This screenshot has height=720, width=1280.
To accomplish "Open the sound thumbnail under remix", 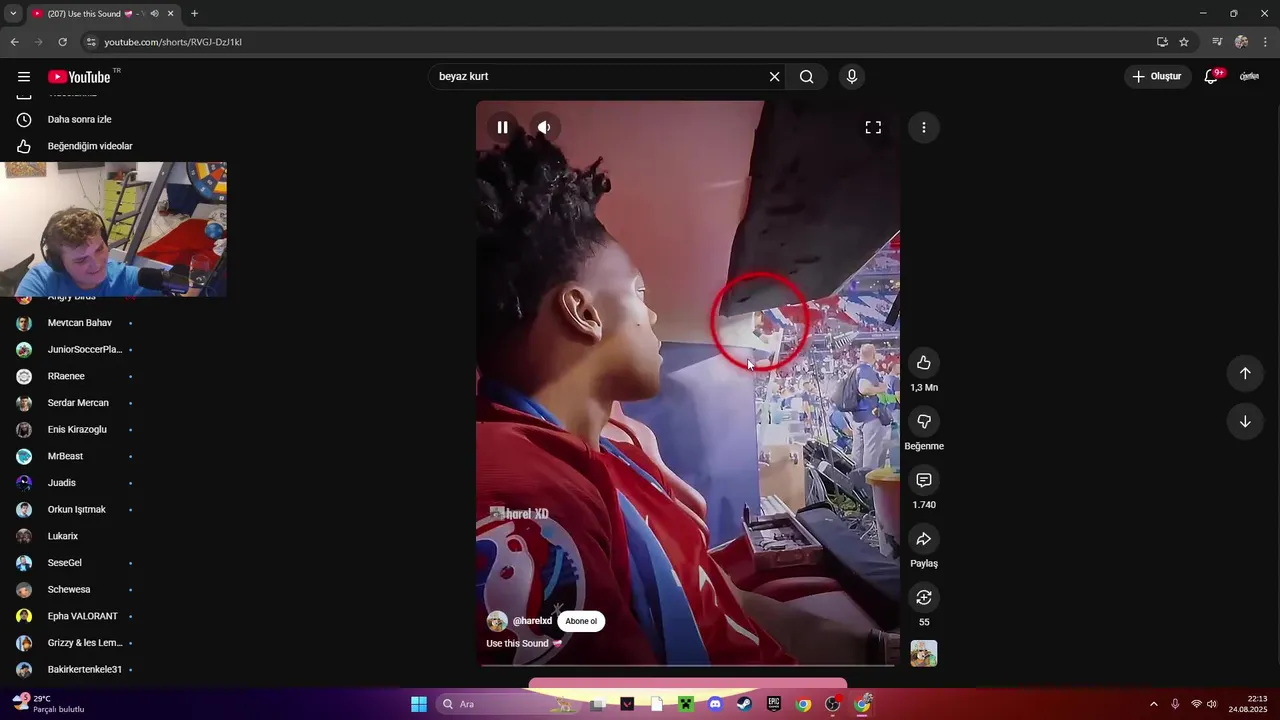I will [924, 654].
